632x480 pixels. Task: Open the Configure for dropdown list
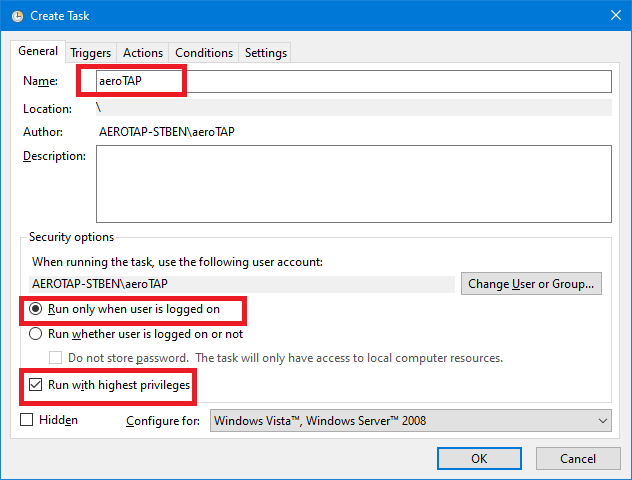pos(410,421)
